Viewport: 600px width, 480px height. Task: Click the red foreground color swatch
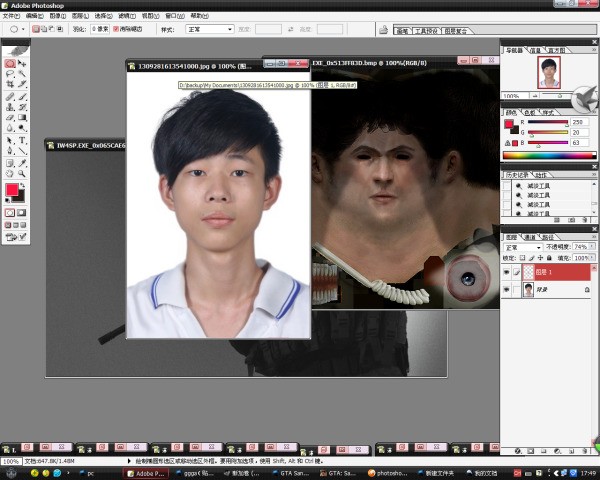click(x=13, y=189)
